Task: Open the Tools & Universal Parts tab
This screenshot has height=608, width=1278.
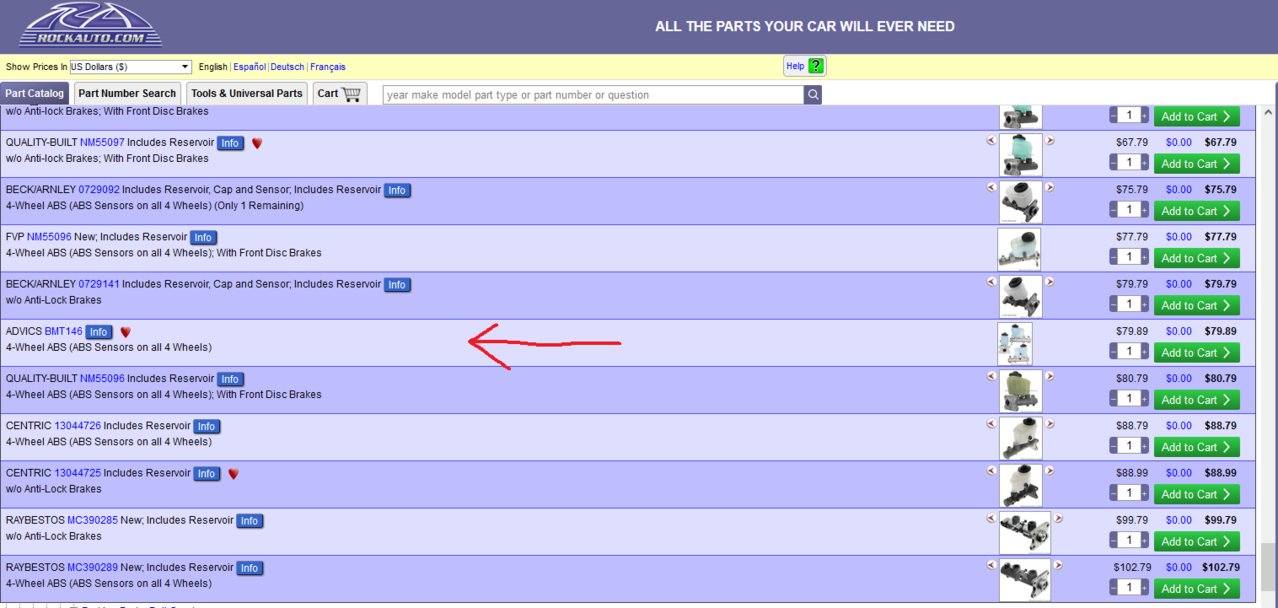Action: 247,93
